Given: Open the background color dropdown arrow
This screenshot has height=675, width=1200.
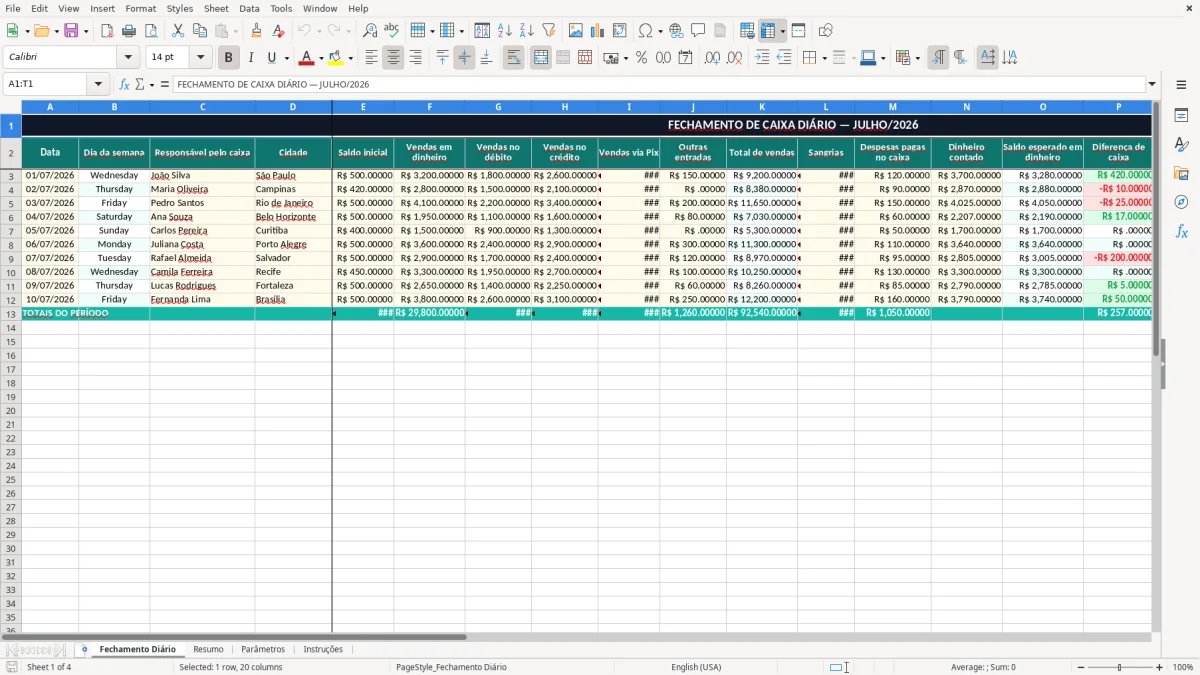Looking at the screenshot, I should pos(350,58).
